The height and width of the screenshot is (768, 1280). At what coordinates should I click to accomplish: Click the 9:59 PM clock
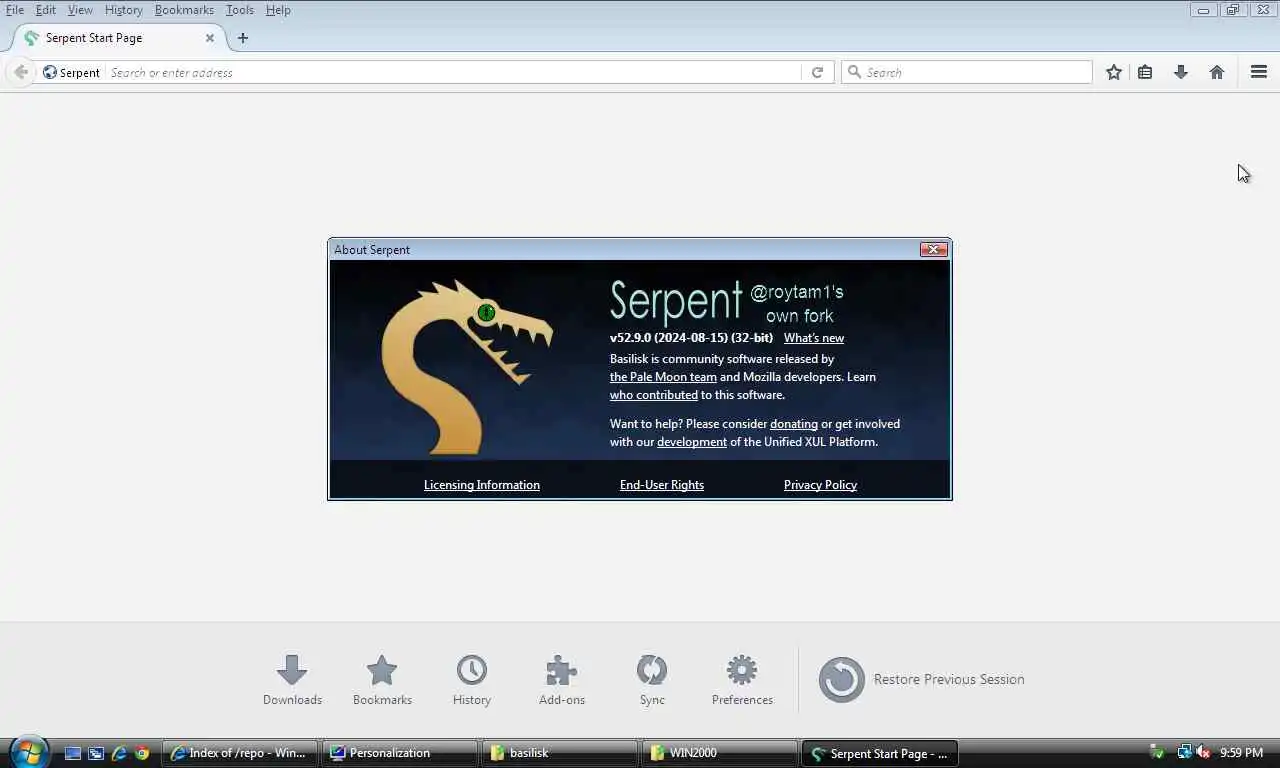pos(1241,753)
